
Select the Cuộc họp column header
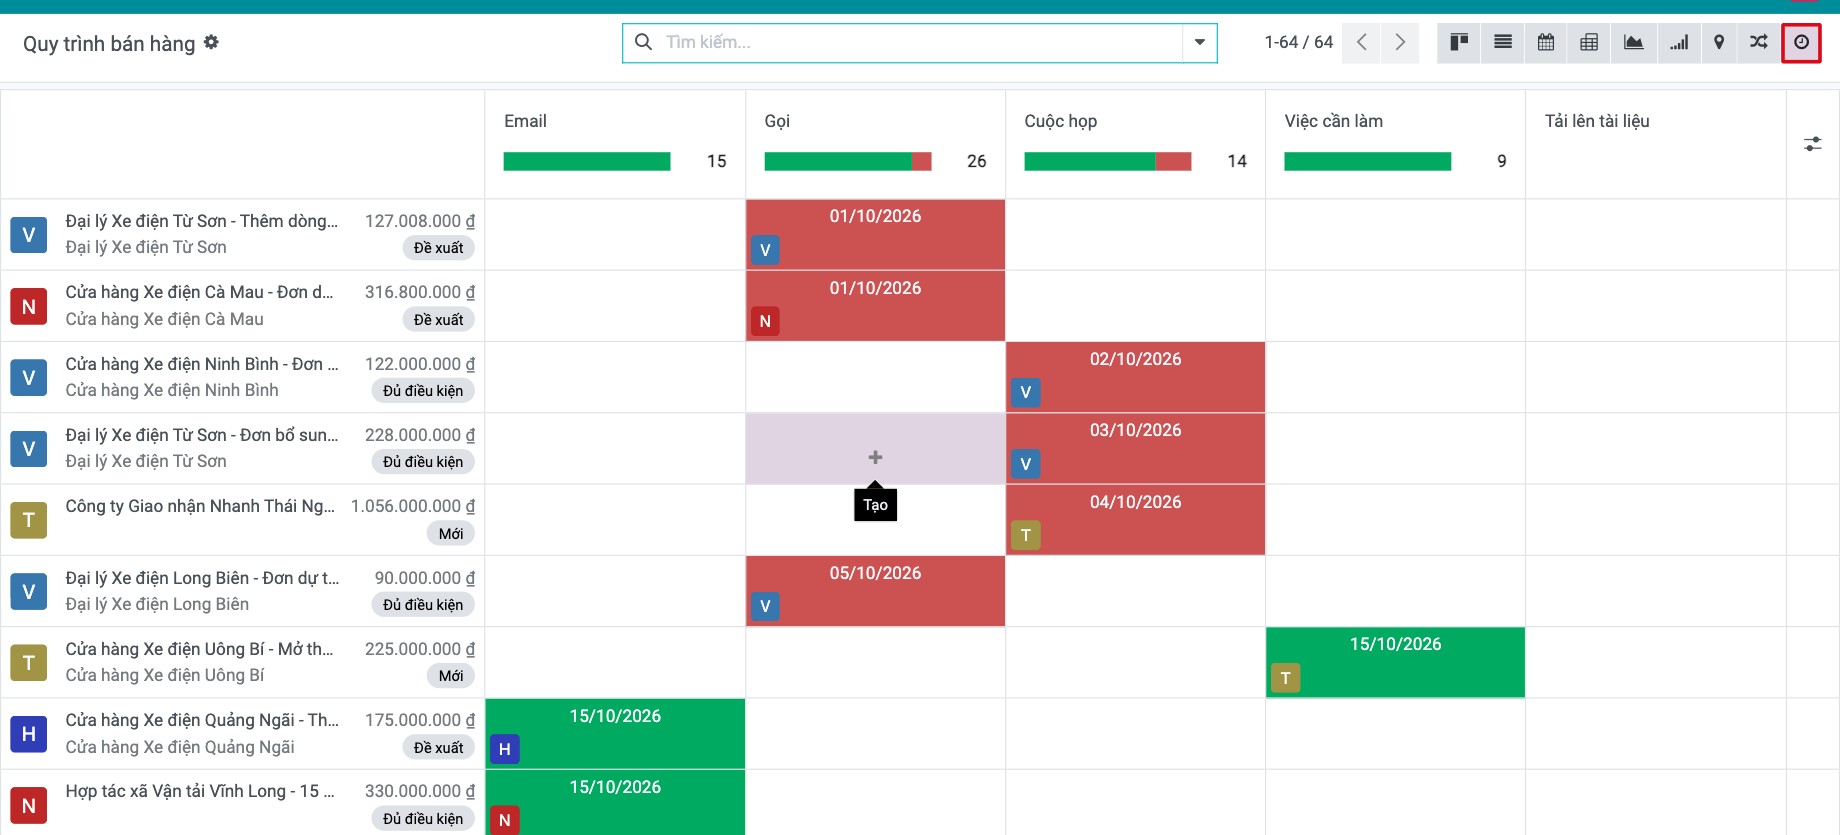(1060, 121)
